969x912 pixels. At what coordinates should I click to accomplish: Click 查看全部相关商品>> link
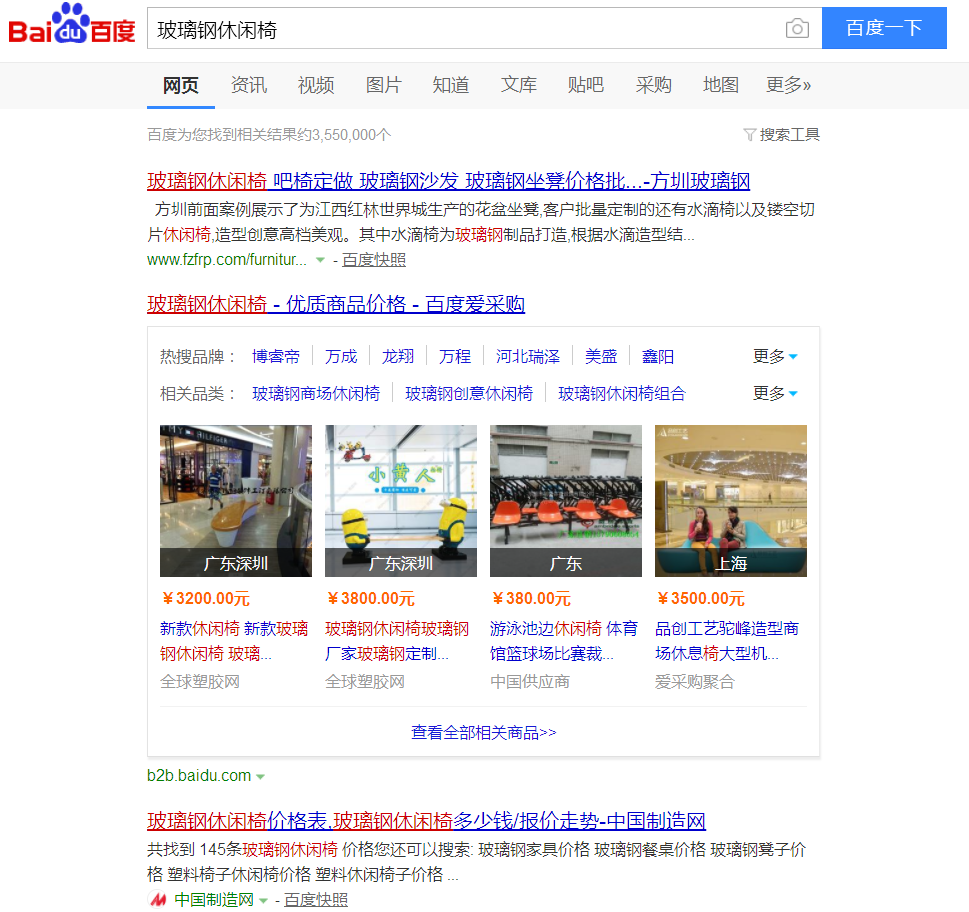(484, 733)
